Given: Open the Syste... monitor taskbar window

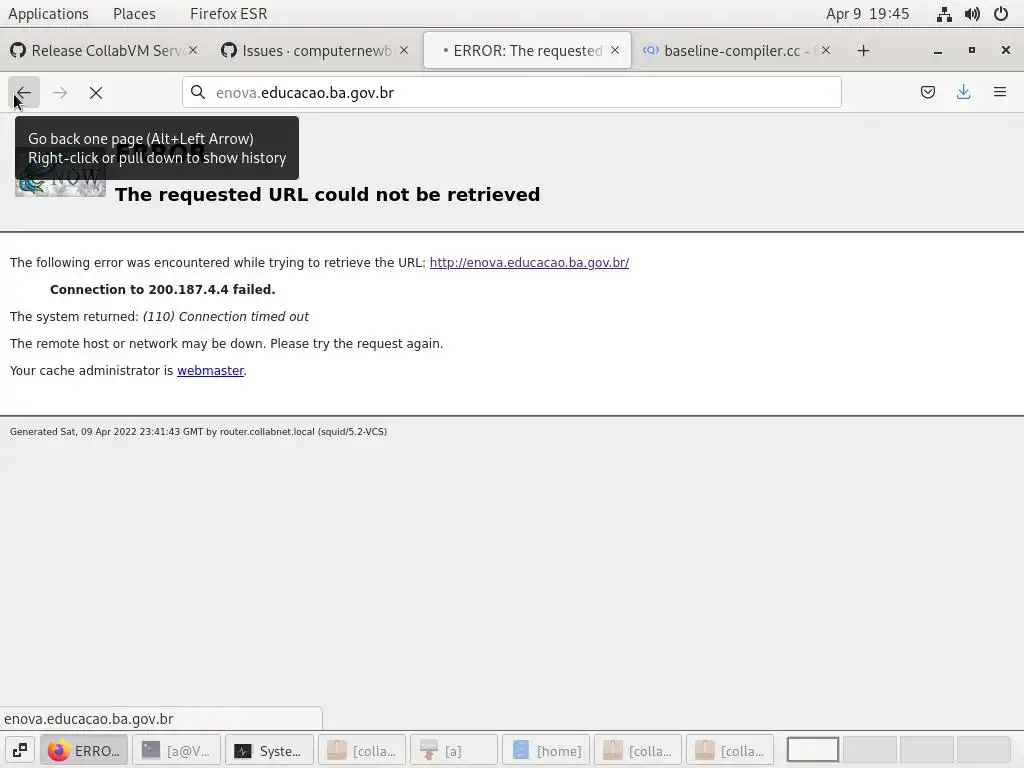Looking at the screenshot, I should tap(269, 750).
